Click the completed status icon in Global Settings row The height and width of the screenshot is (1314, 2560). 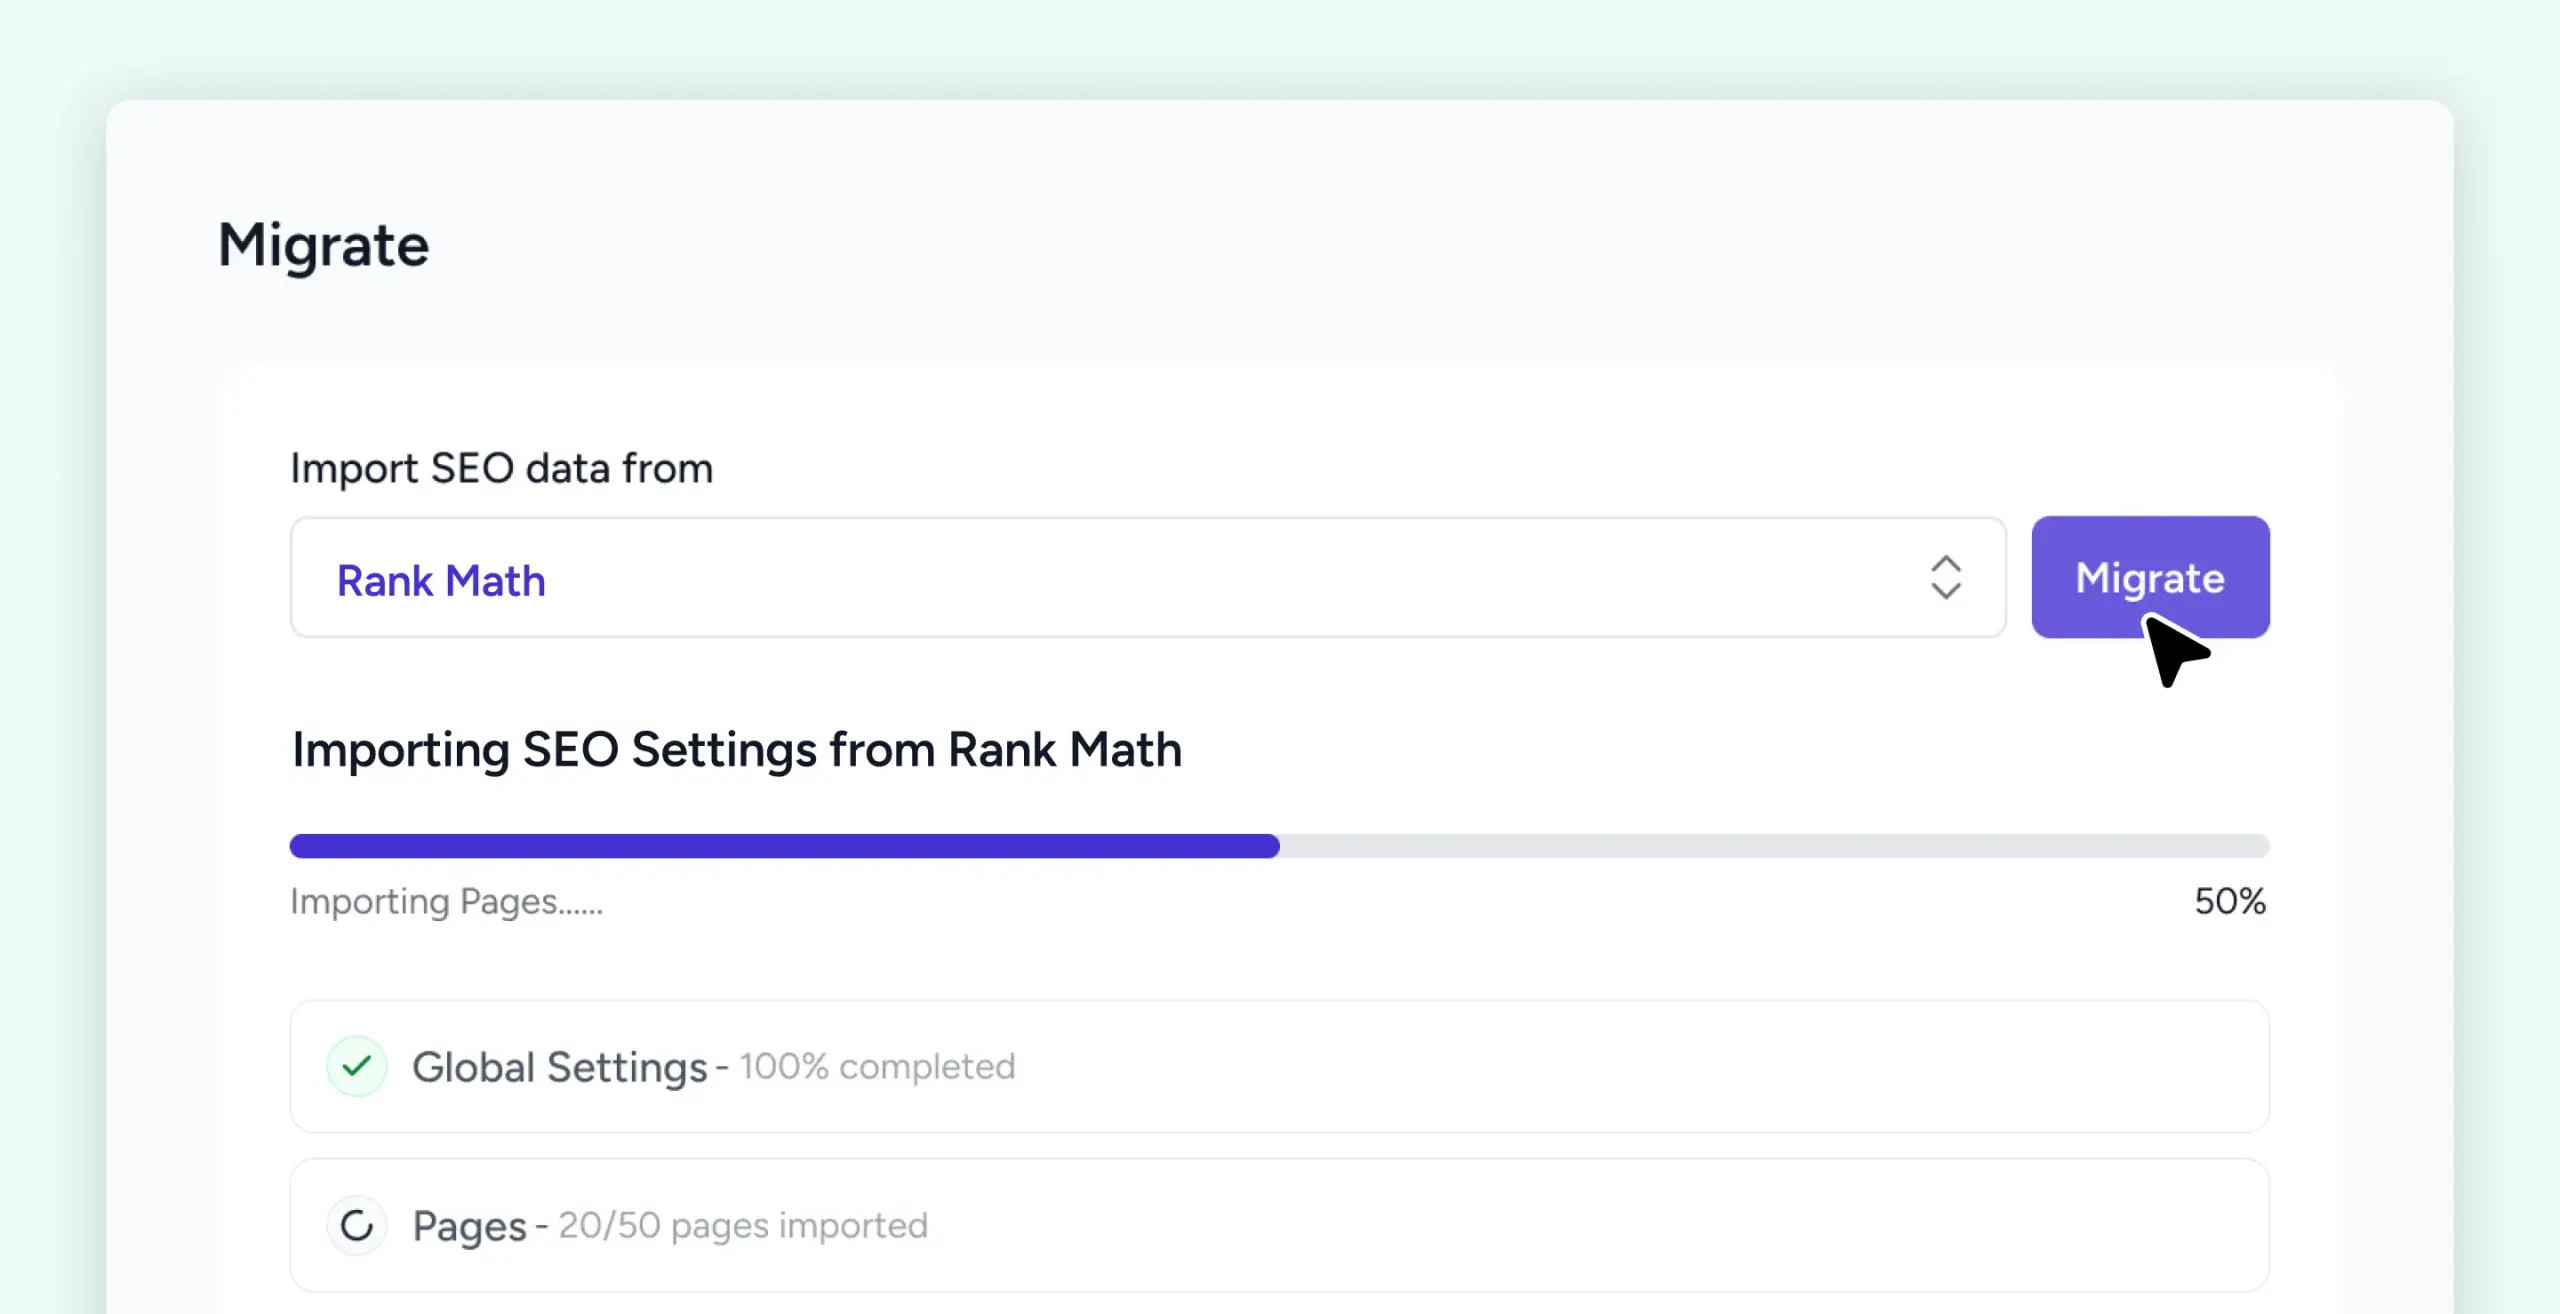click(357, 1067)
